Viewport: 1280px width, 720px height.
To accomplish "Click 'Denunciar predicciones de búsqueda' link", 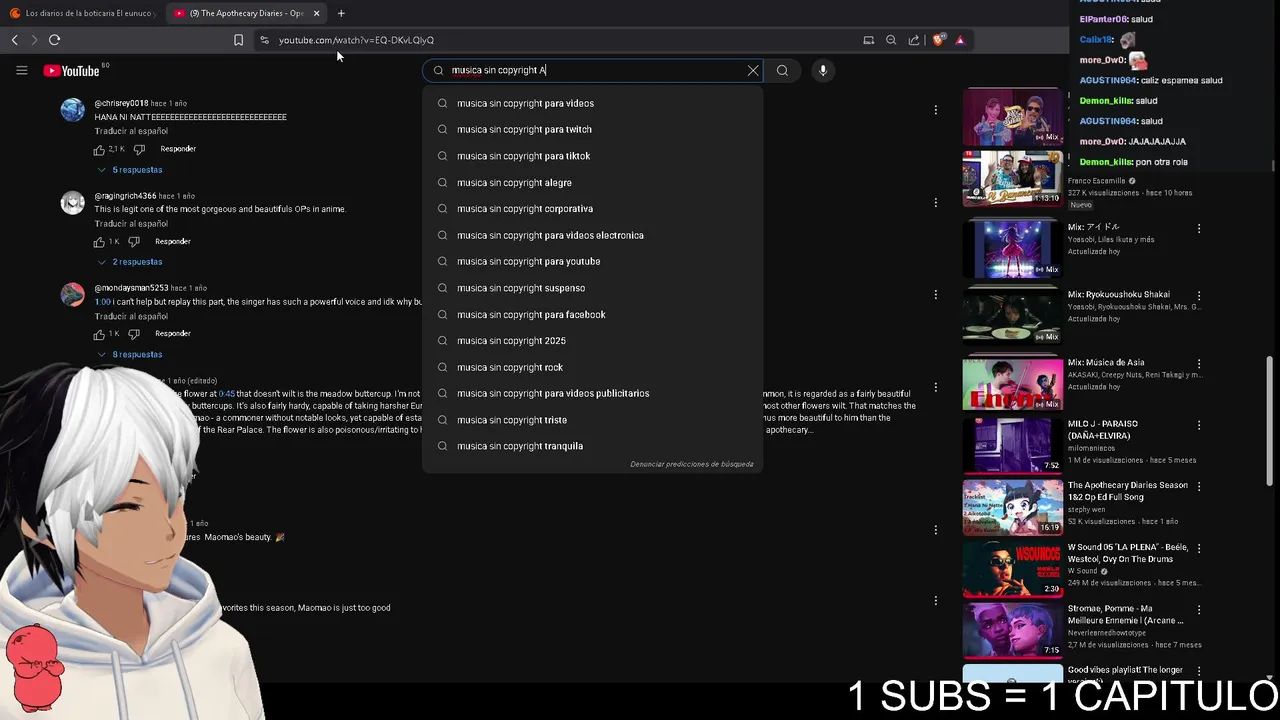I will (x=691, y=464).
